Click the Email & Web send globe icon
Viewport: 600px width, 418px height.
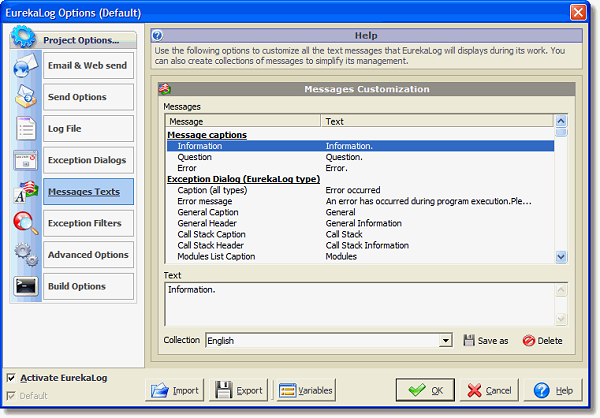pos(26,65)
